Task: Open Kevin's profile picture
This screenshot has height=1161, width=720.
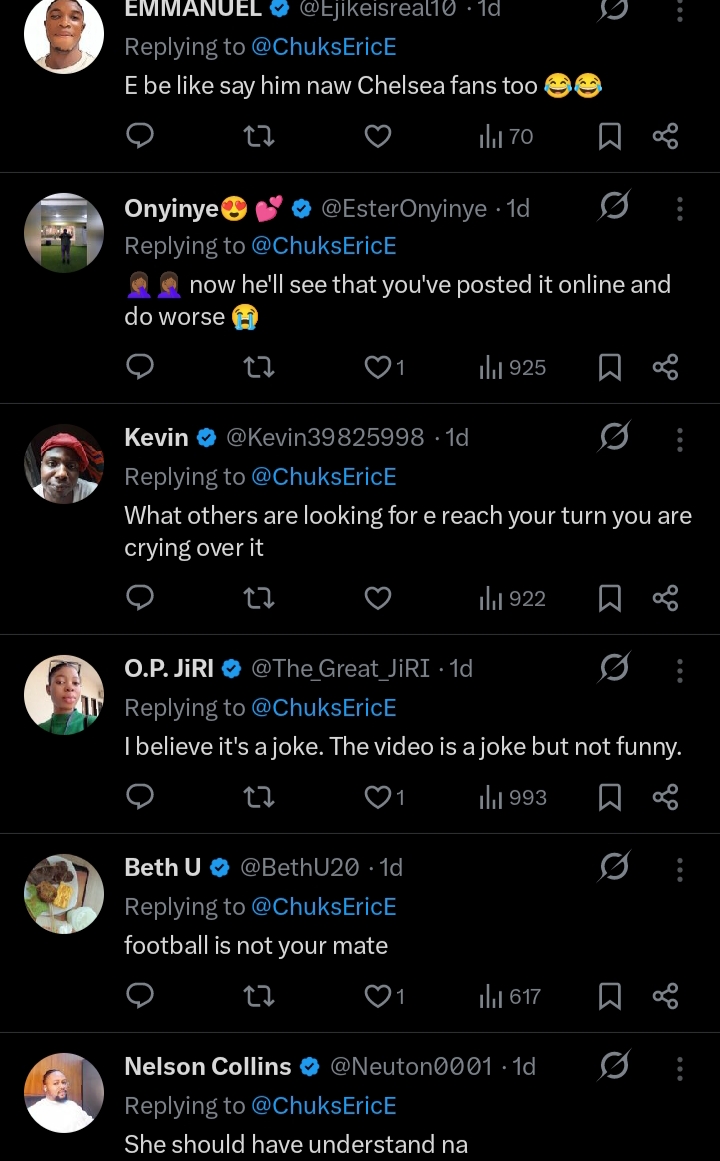Action: (x=64, y=463)
